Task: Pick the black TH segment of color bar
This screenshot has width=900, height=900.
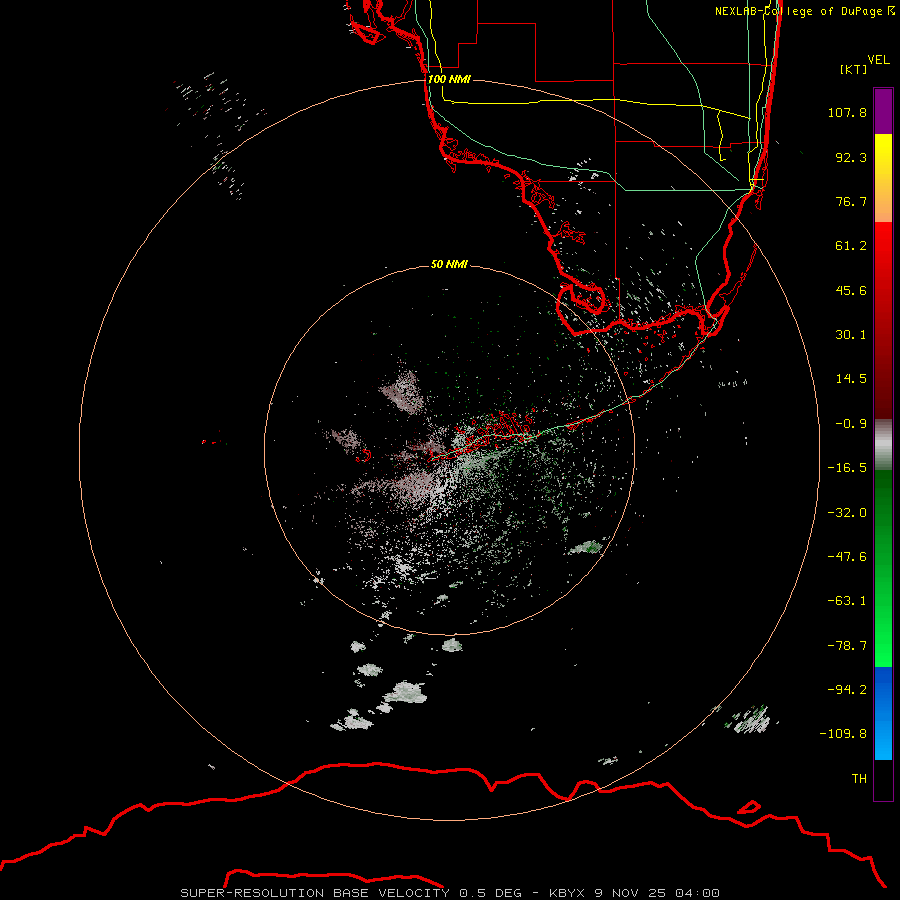Action: coord(883,779)
